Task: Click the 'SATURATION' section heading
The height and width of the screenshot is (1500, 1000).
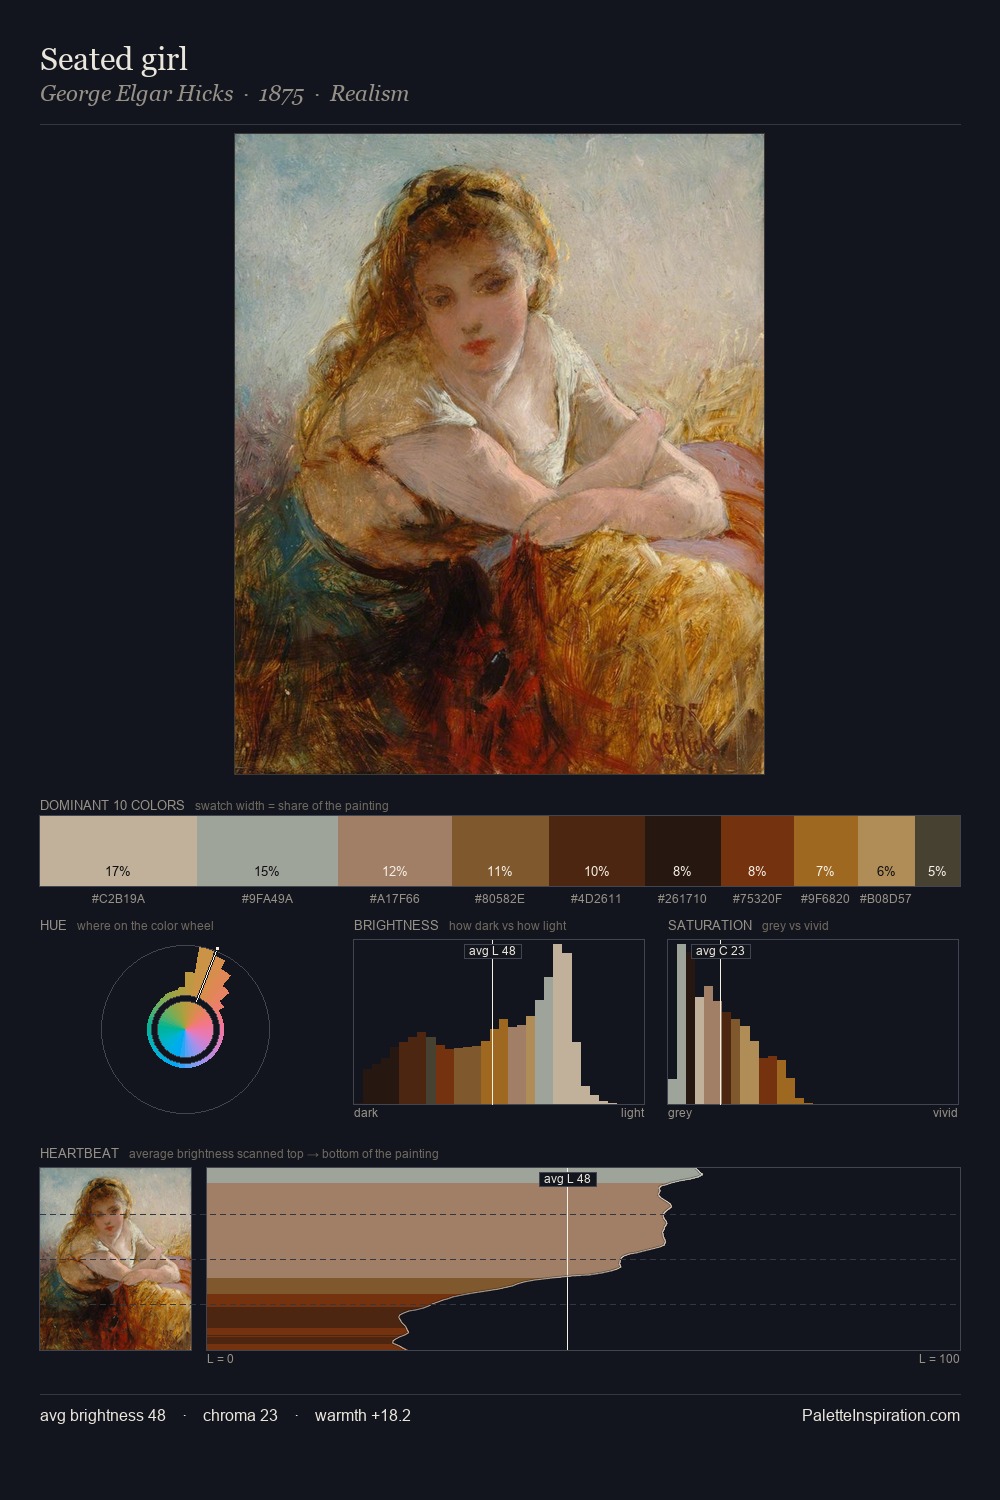Action: click(710, 925)
